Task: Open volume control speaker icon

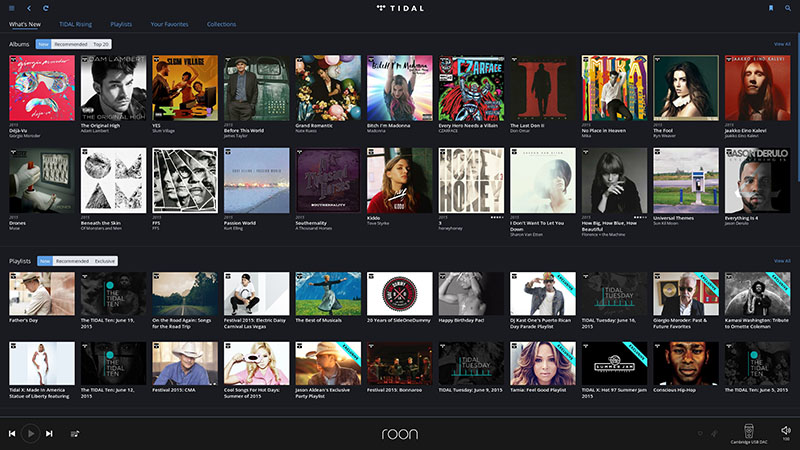Action: [x=786, y=431]
